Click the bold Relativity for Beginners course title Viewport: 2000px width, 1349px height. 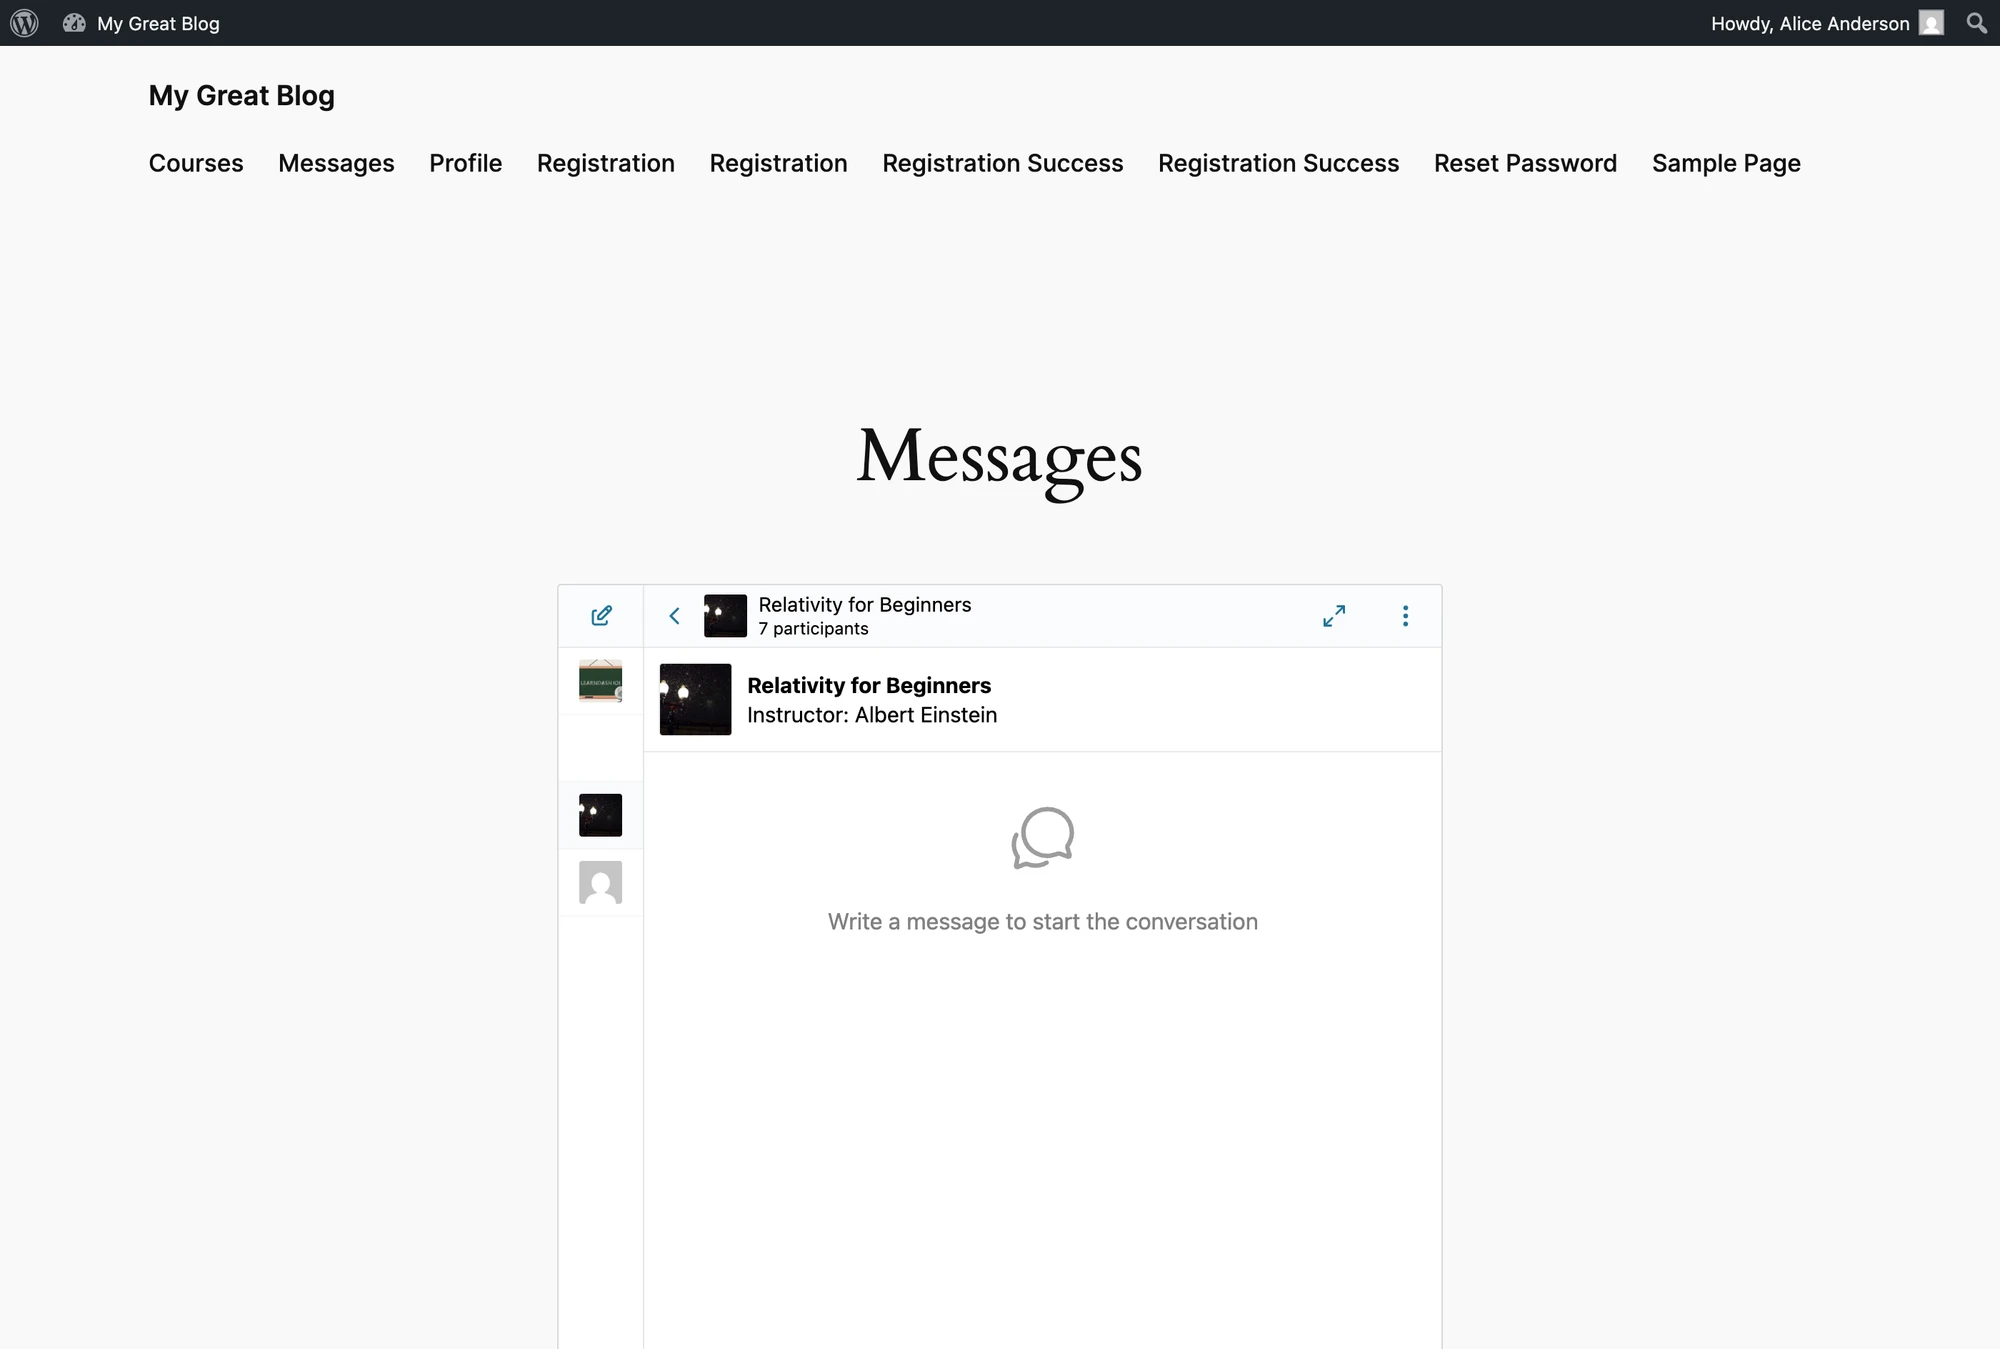(x=869, y=685)
